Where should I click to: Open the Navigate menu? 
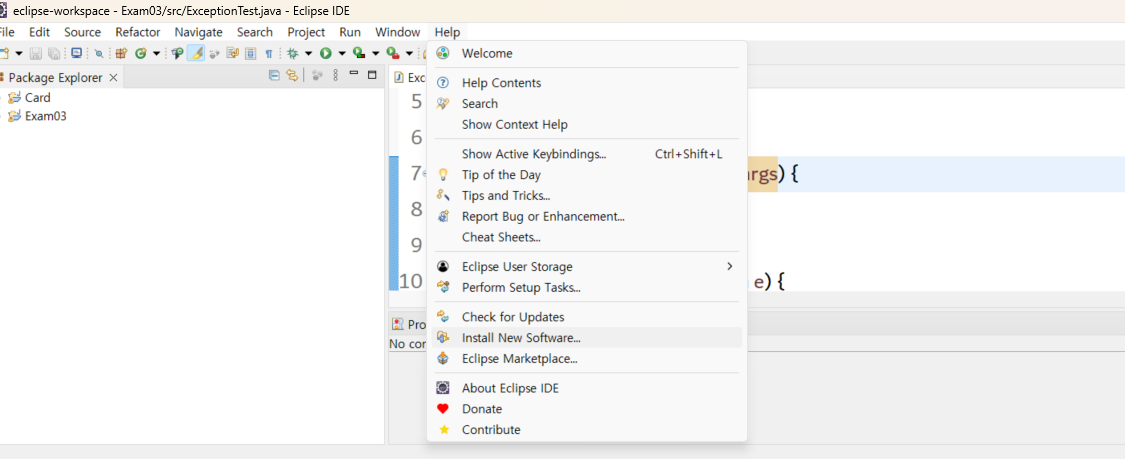tap(199, 32)
